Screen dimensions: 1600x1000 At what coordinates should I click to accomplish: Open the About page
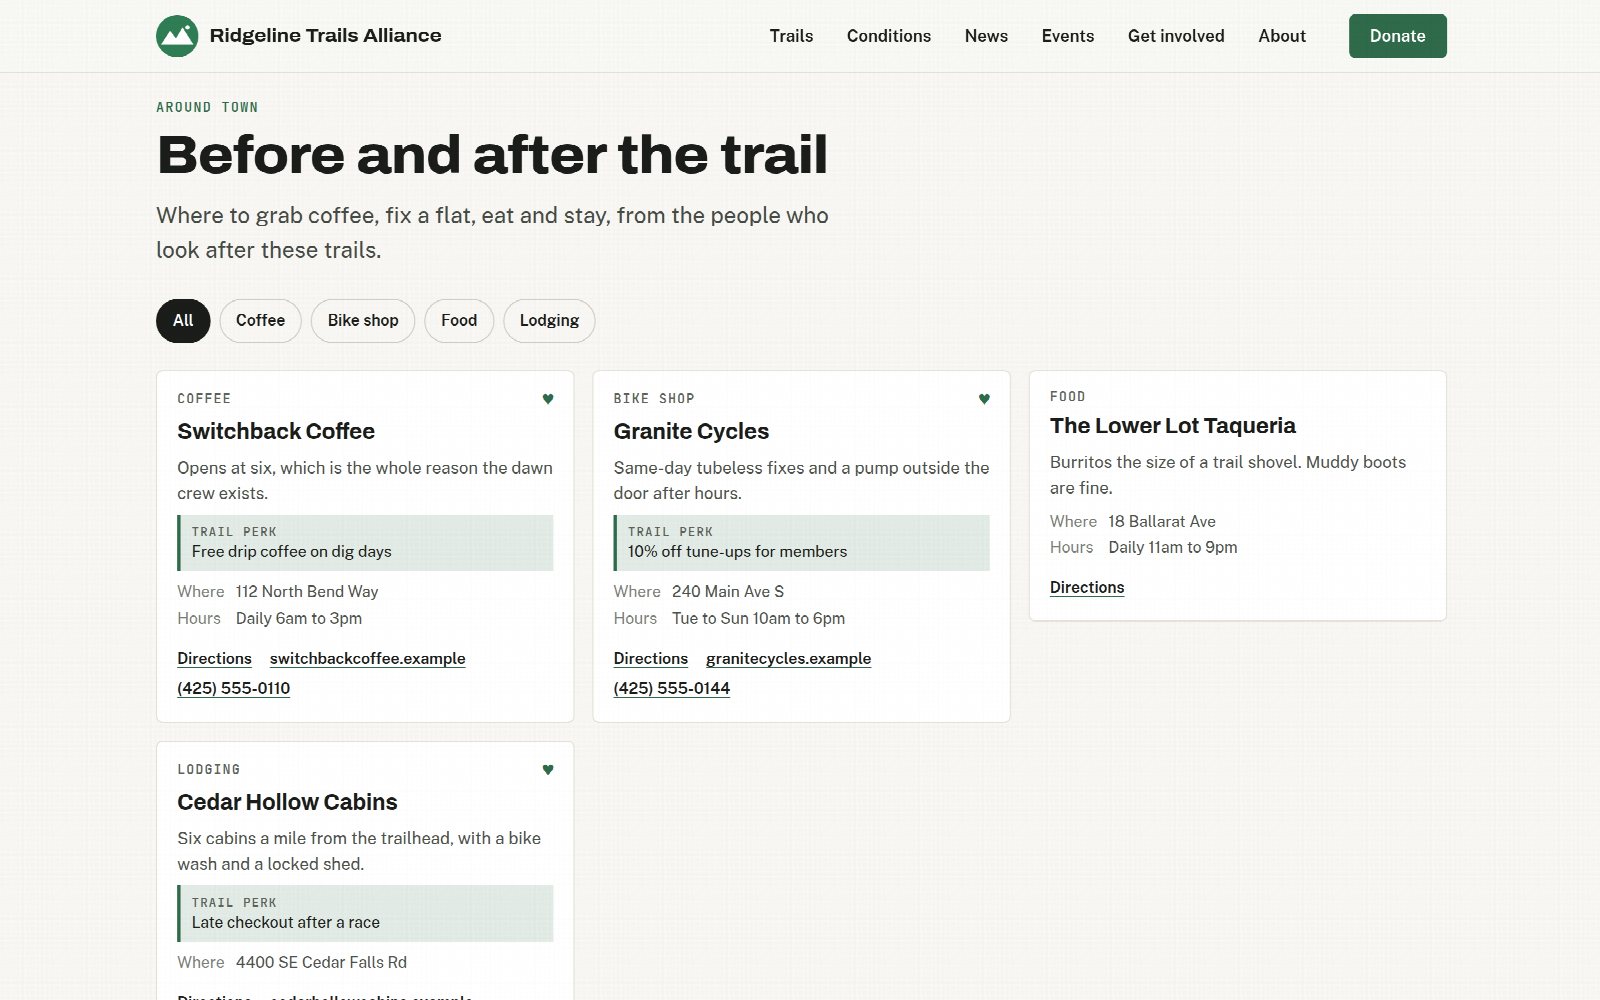tap(1282, 36)
